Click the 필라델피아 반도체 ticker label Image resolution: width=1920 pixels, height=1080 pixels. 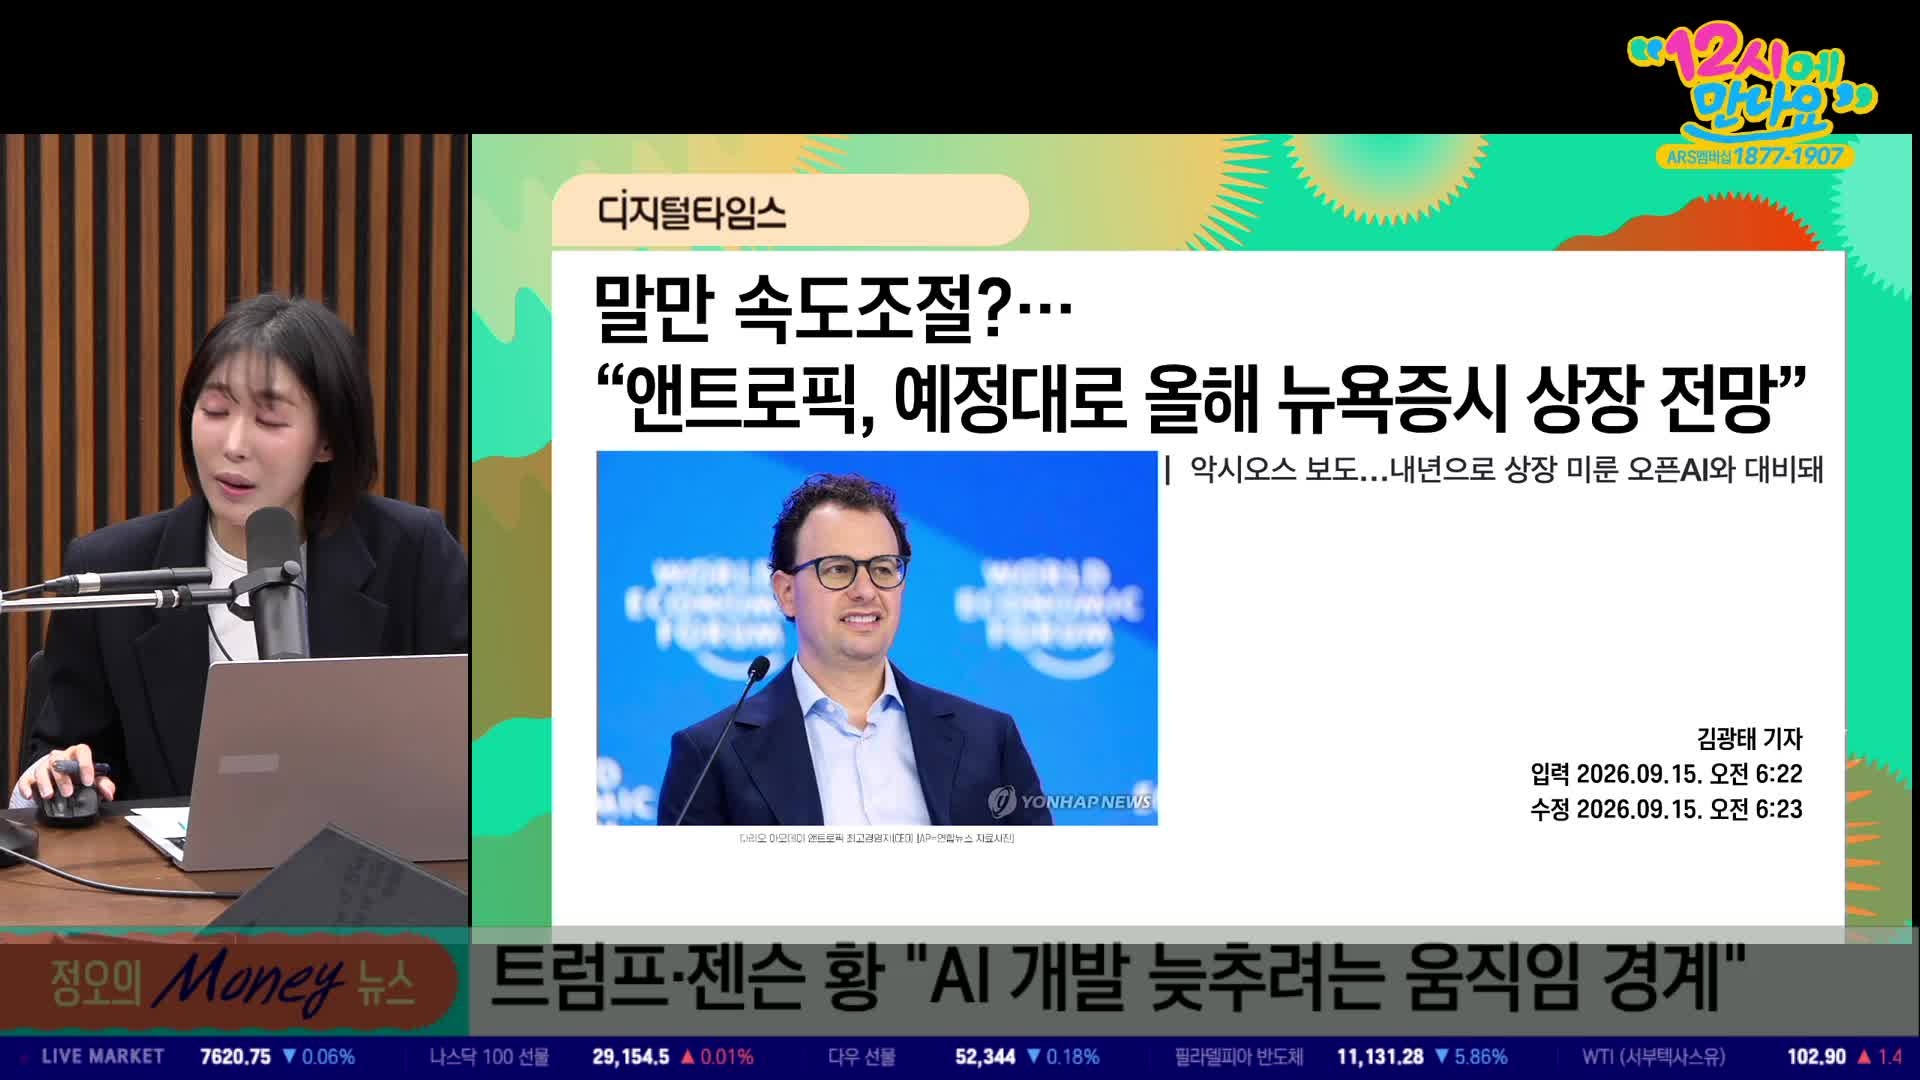point(1239,1057)
